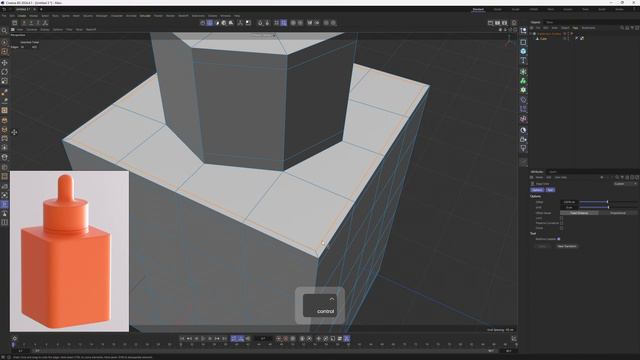Collapse the Subdivision Surface tree expander
The width and height of the screenshot is (640, 360).
pyautogui.click(x=531, y=34)
